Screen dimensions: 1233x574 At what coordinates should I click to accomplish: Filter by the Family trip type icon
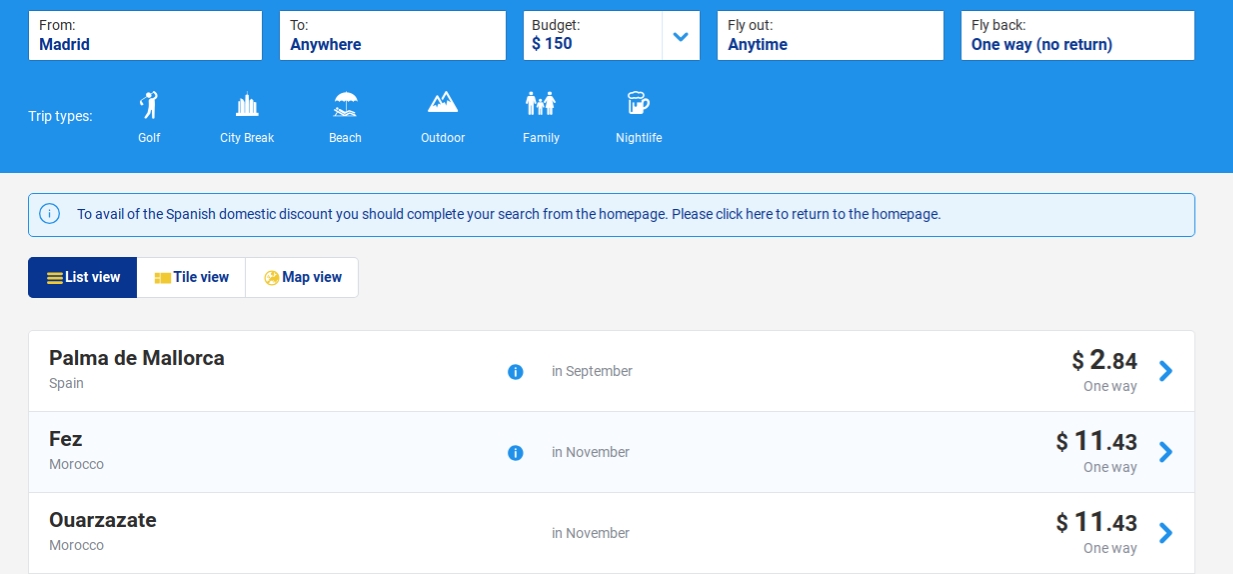pyautogui.click(x=540, y=104)
